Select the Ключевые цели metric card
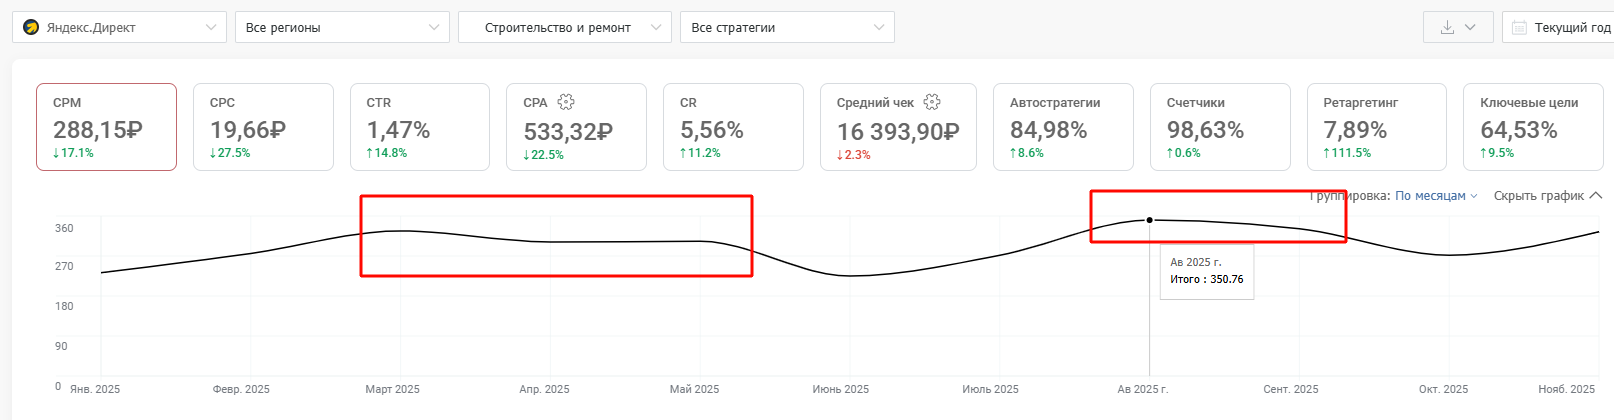The width and height of the screenshot is (1614, 420). 1533,127
